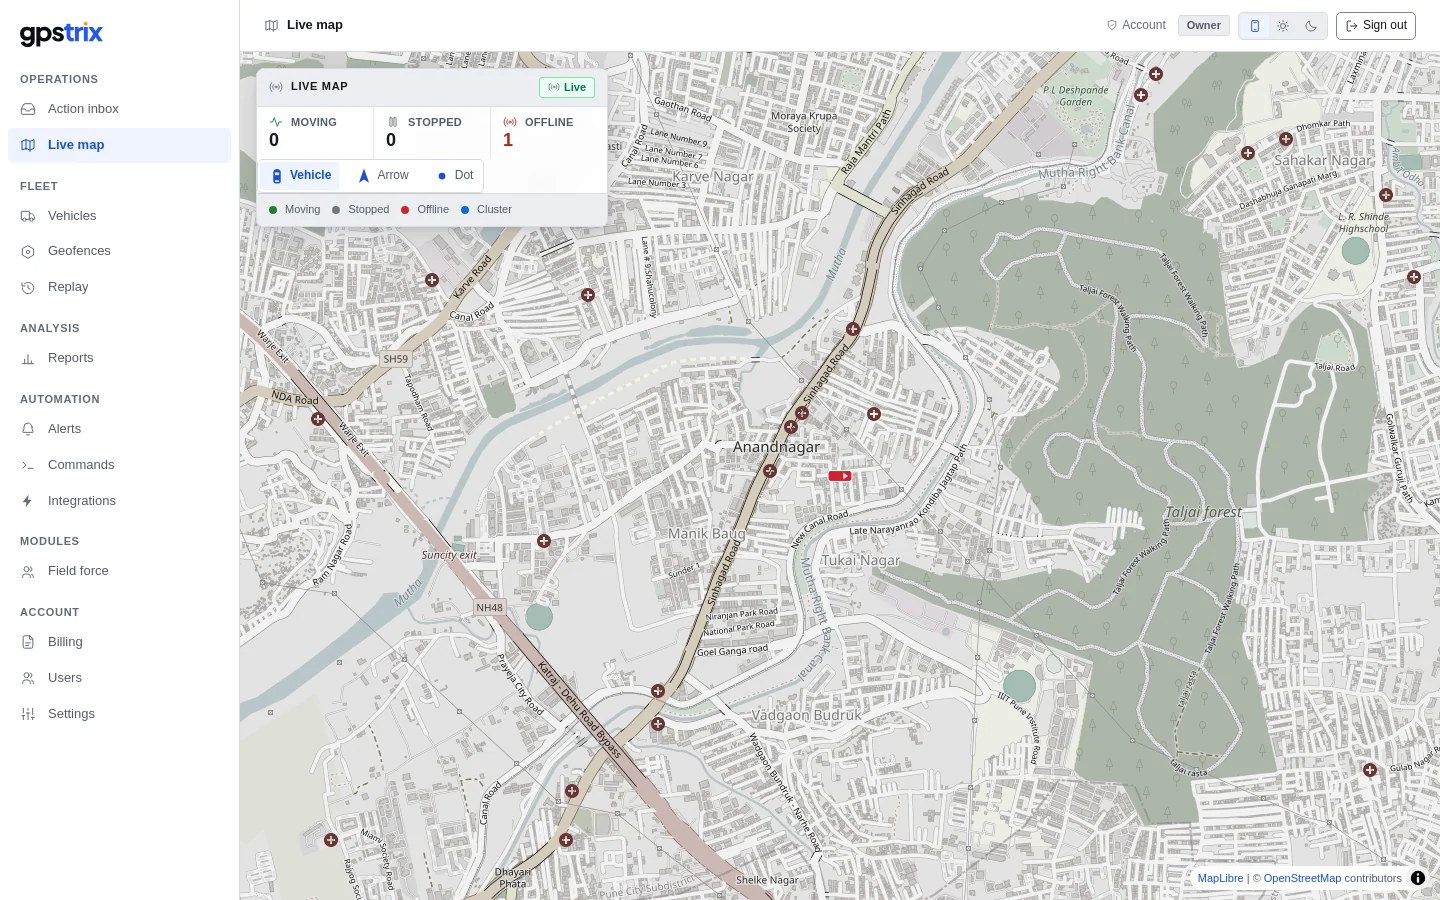Viewport: 1440px width, 900px height.
Task: Go to Billing in the Account section
Action: tap(119, 642)
